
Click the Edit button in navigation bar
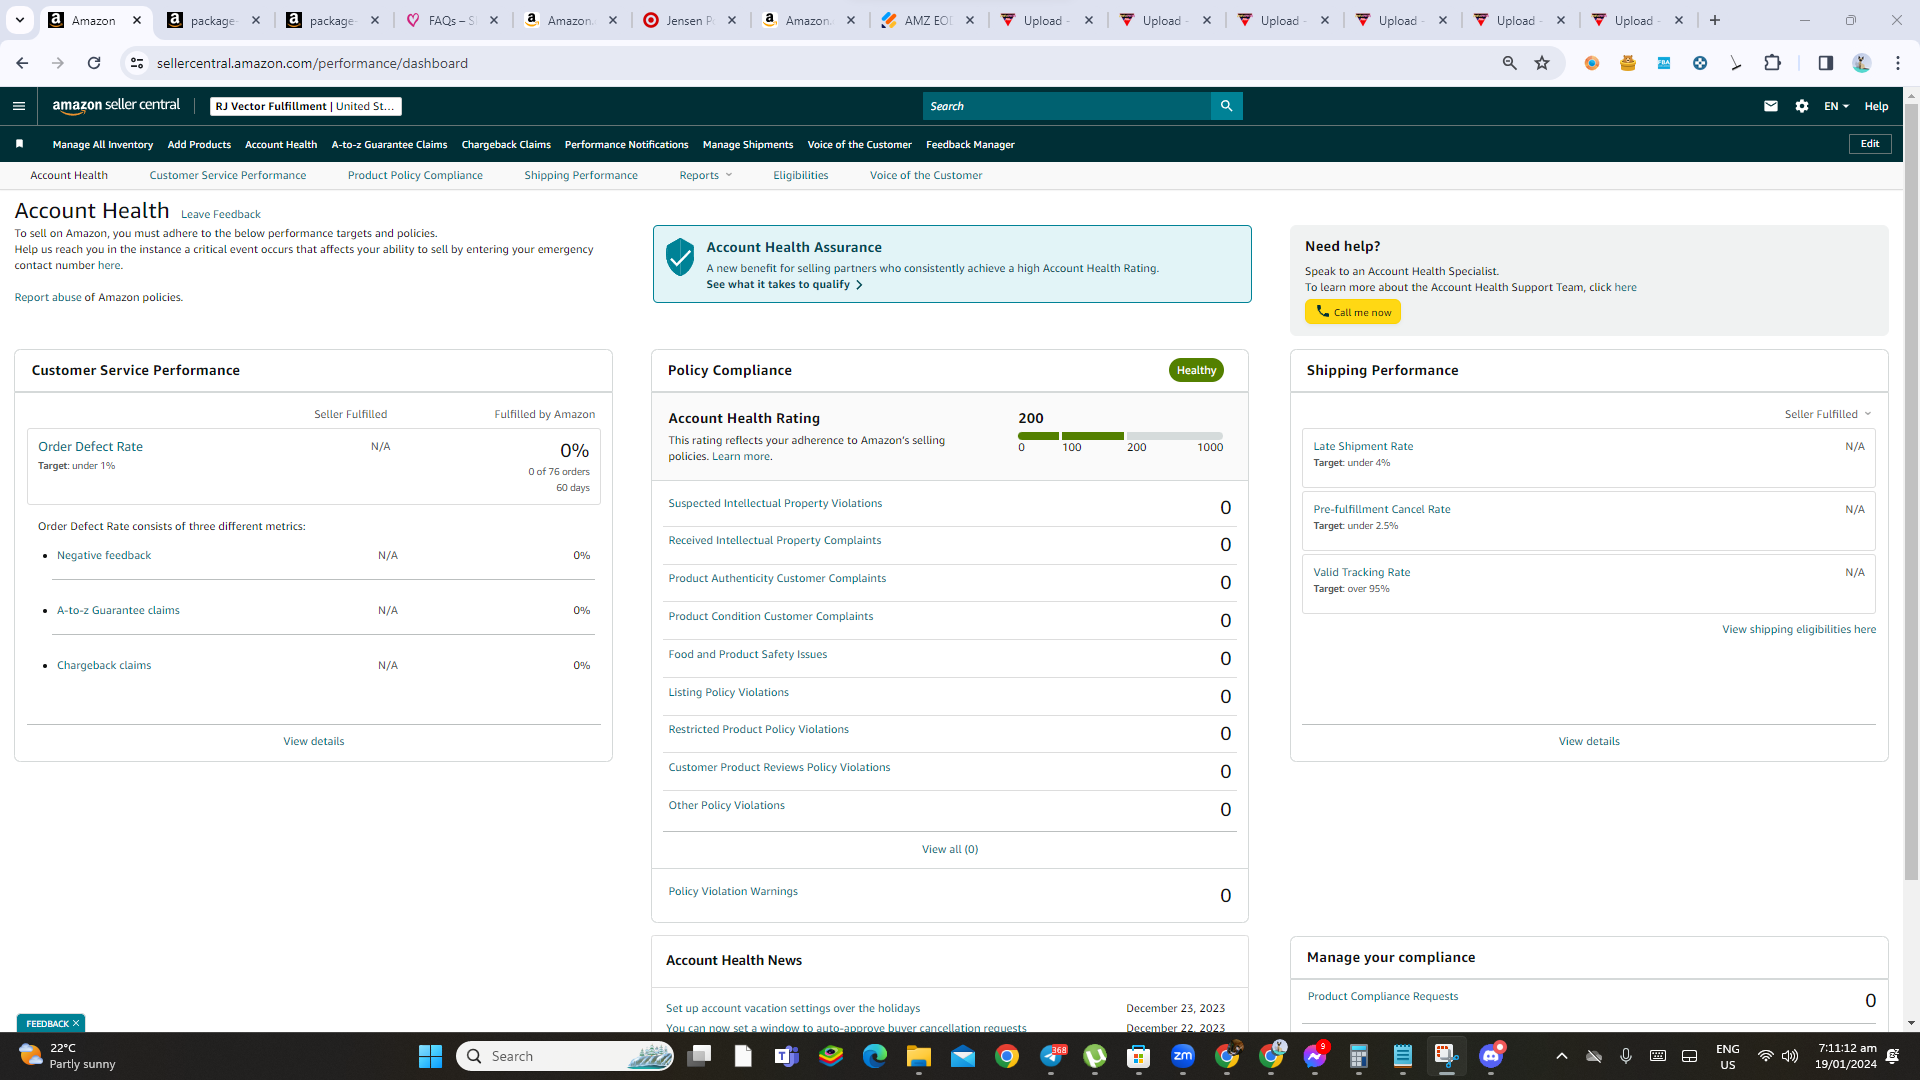click(1870, 144)
